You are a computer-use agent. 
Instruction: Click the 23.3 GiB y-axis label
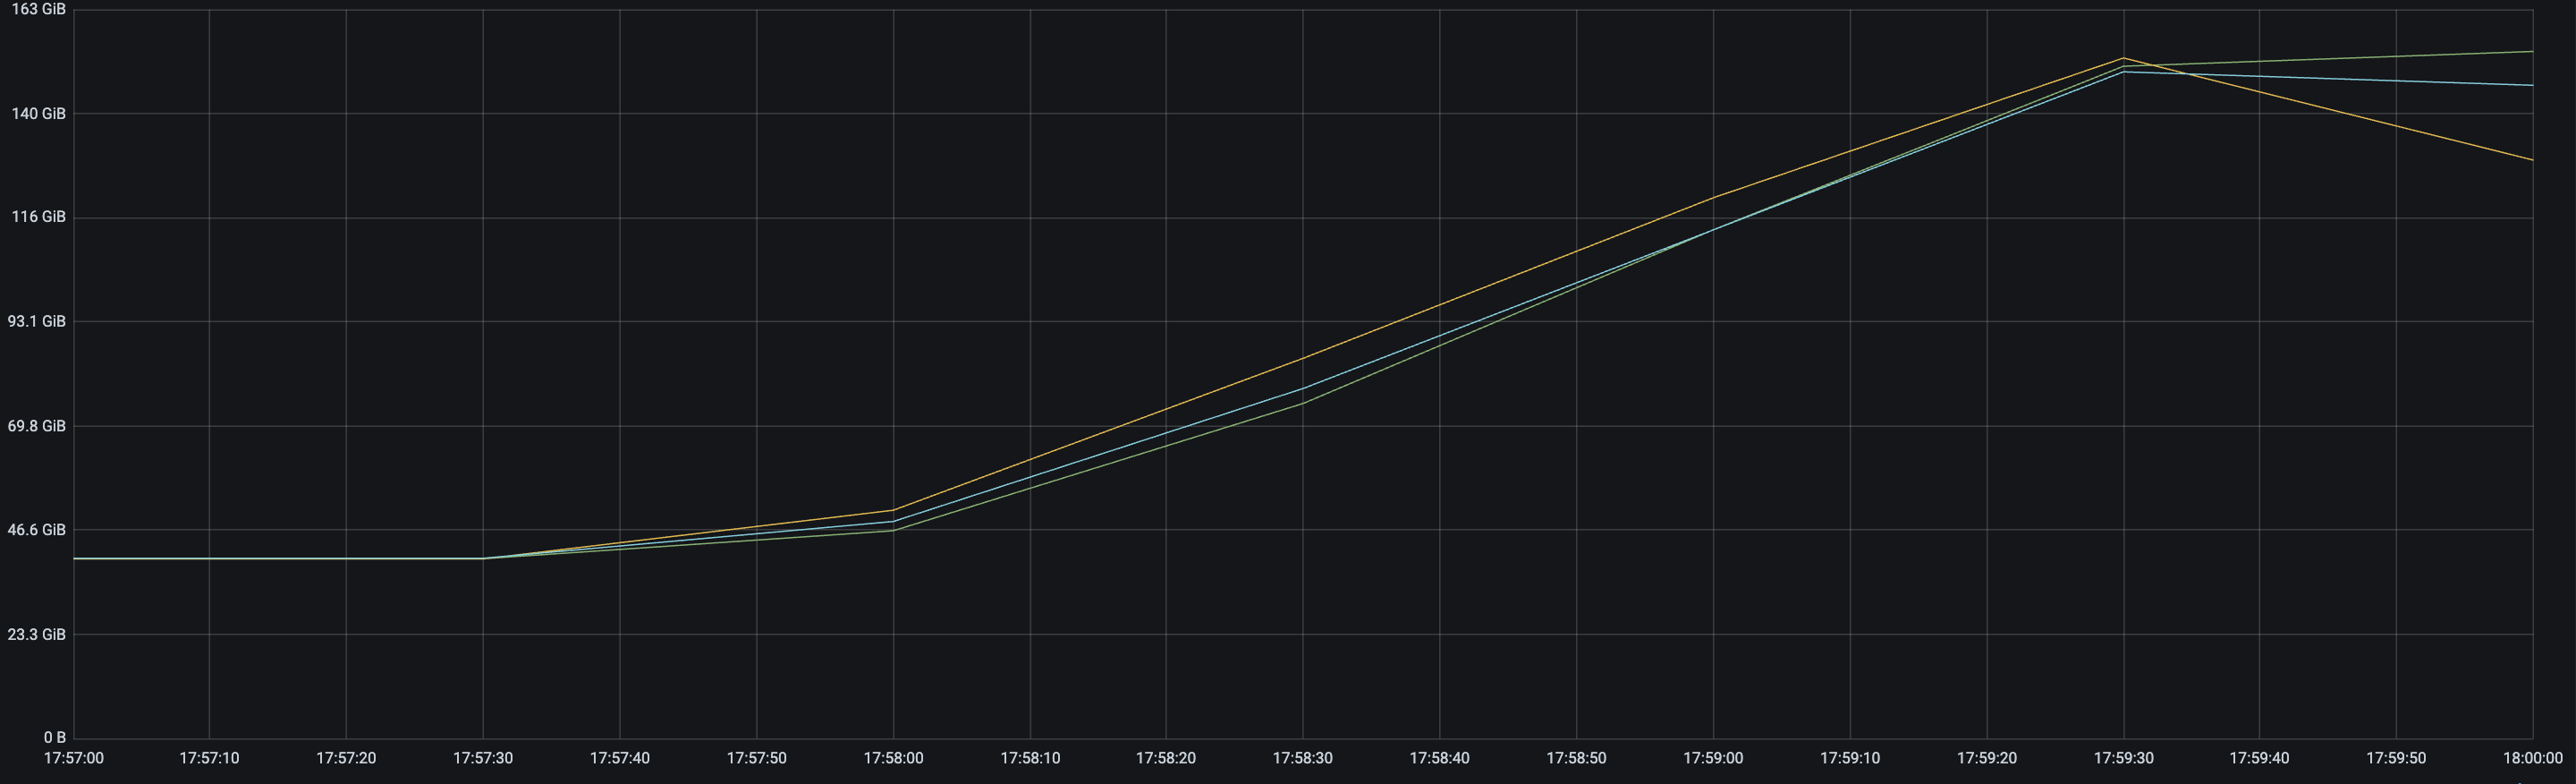click(37, 634)
